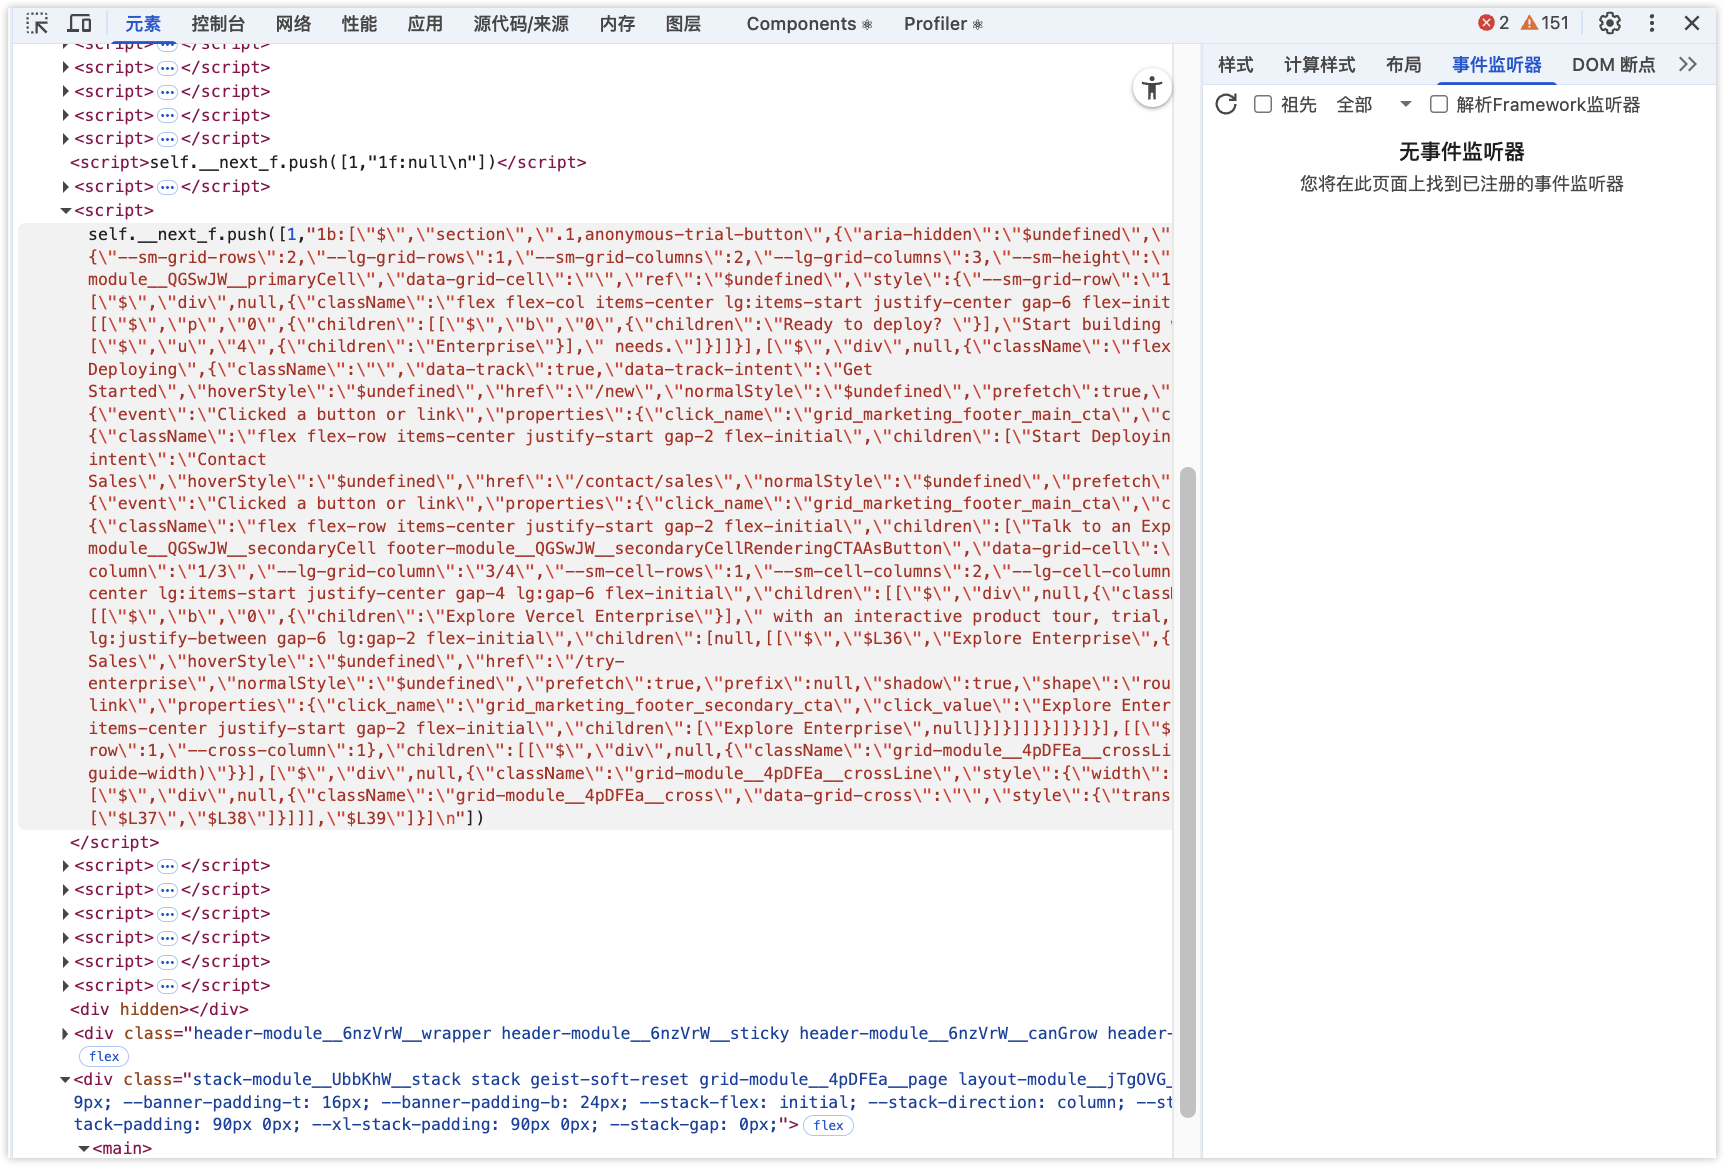Click the red error count indicator
Screen dimensions: 1724x1166
[1493, 23]
